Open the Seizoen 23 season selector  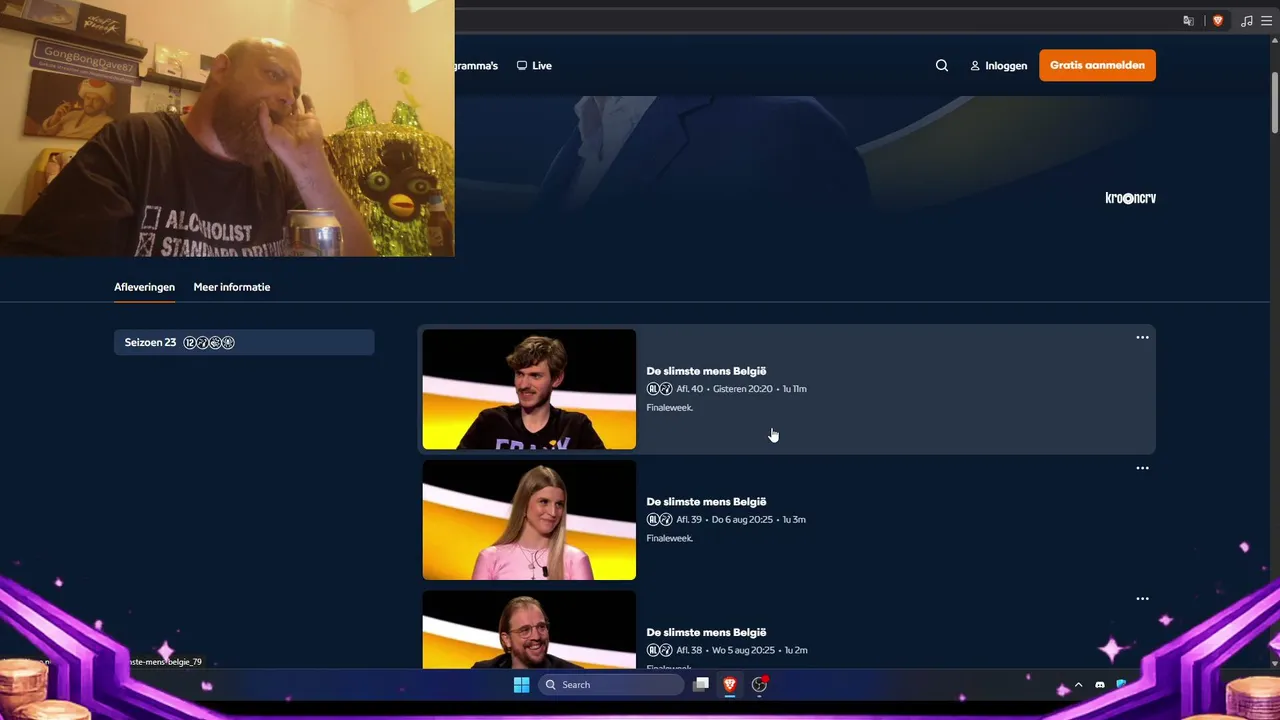(244, 342)
